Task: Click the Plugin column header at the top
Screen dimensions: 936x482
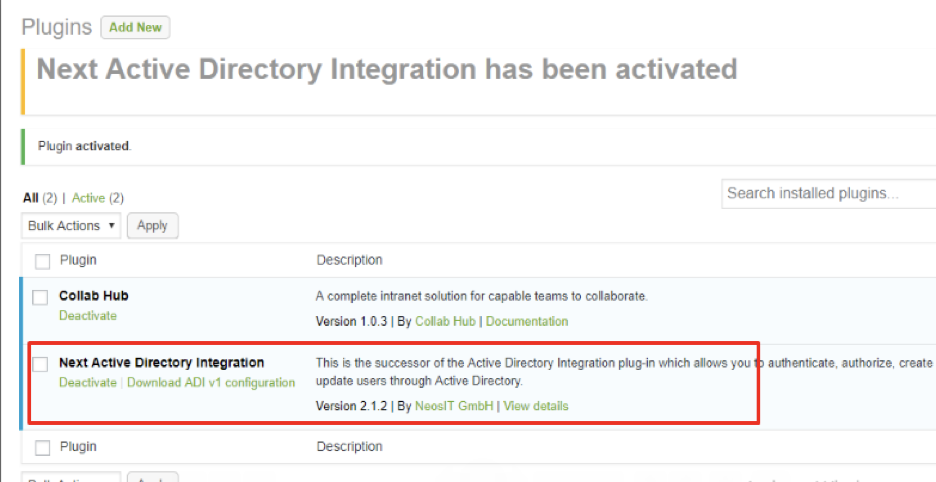Action: (78, 260)
